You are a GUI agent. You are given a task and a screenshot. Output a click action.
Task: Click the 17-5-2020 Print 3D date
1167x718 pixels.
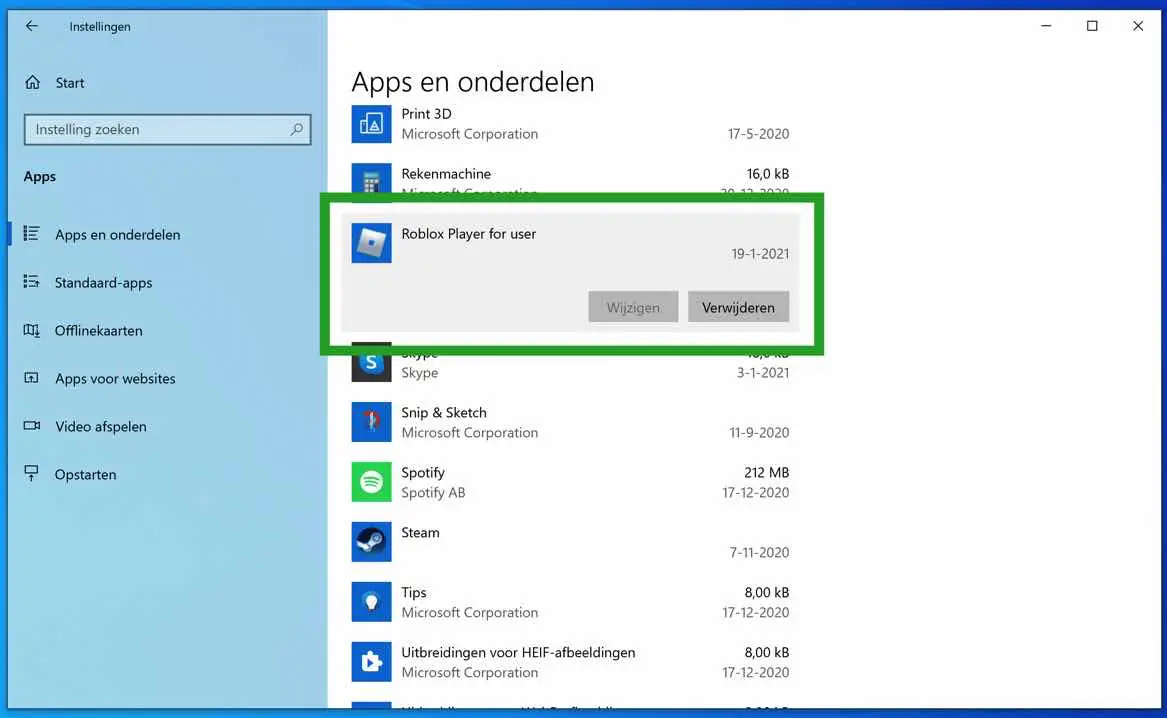[x=758, y=134]
